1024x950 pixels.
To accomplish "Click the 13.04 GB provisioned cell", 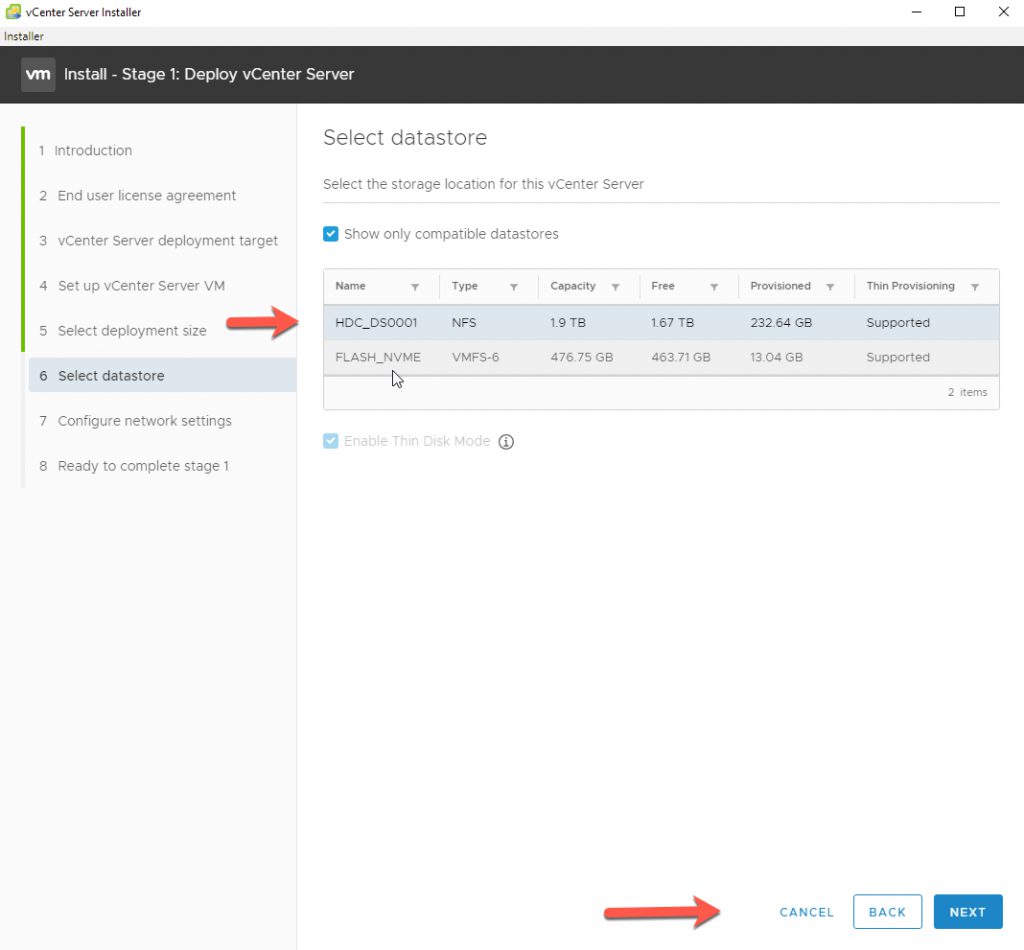I will click(776, 357).
